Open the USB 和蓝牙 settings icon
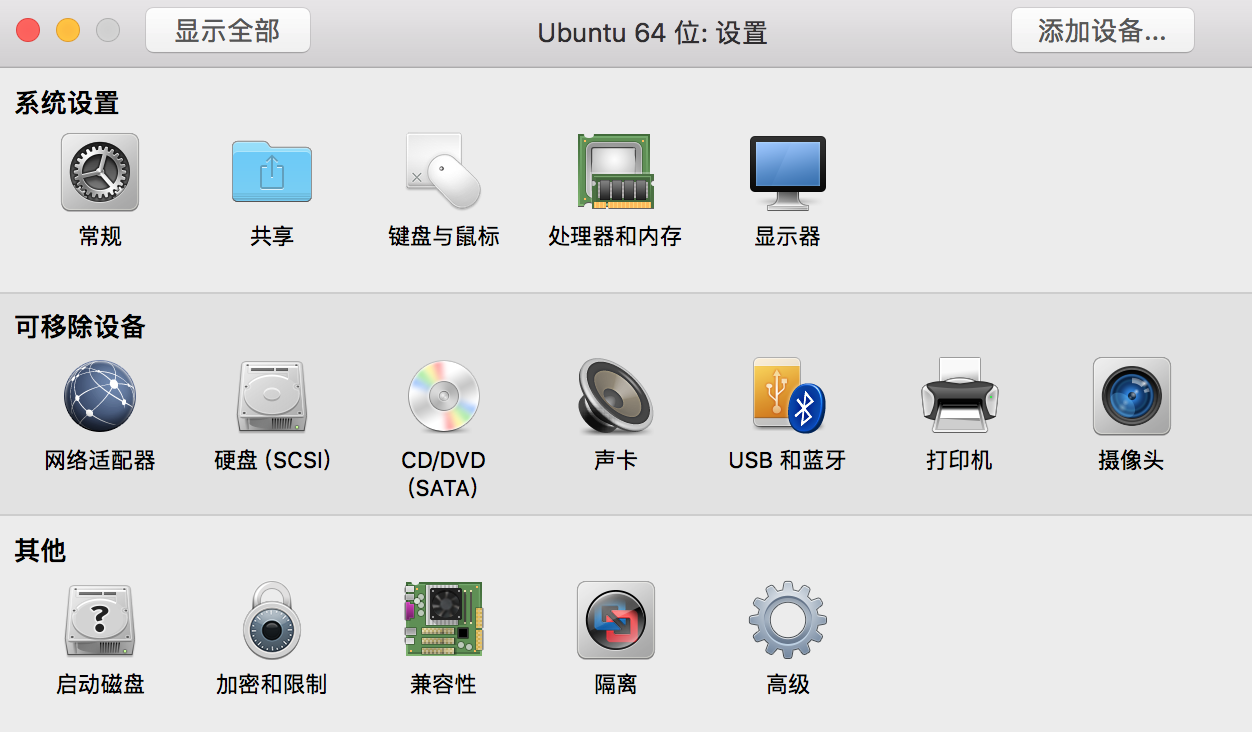 (x=788, y=396)
